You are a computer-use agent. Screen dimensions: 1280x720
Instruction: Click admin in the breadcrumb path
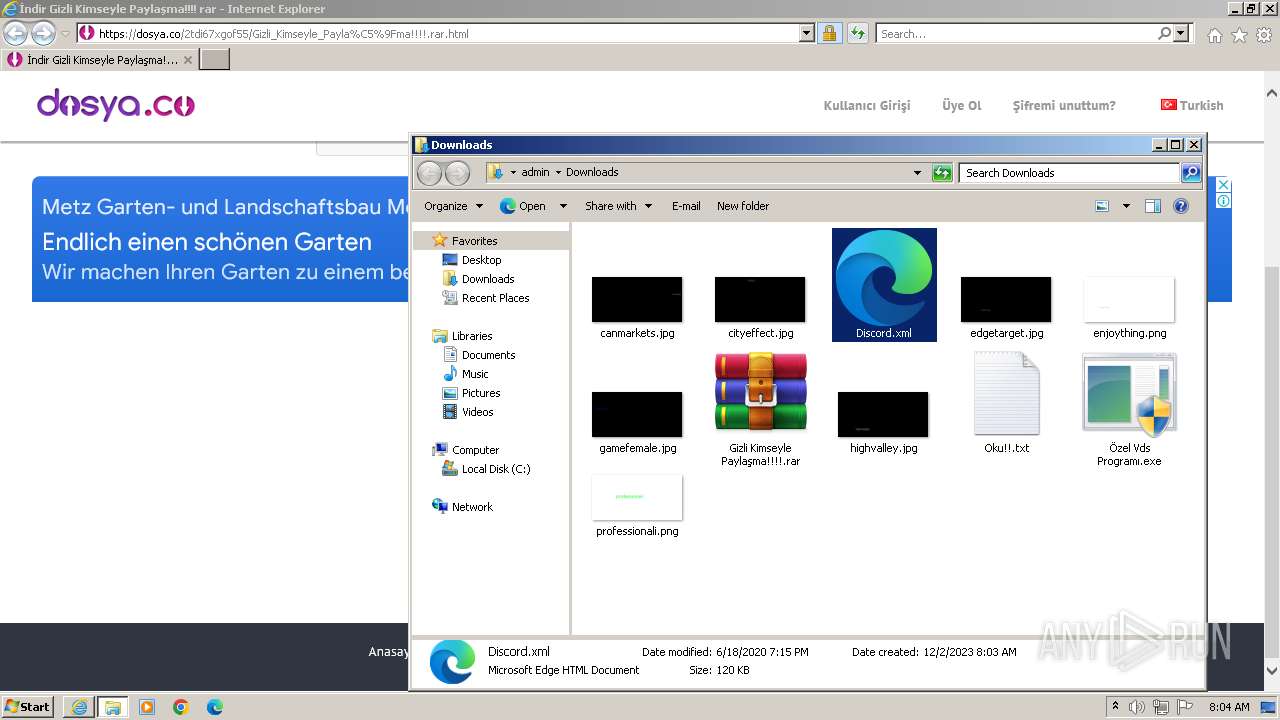click(x=535, y=172)
